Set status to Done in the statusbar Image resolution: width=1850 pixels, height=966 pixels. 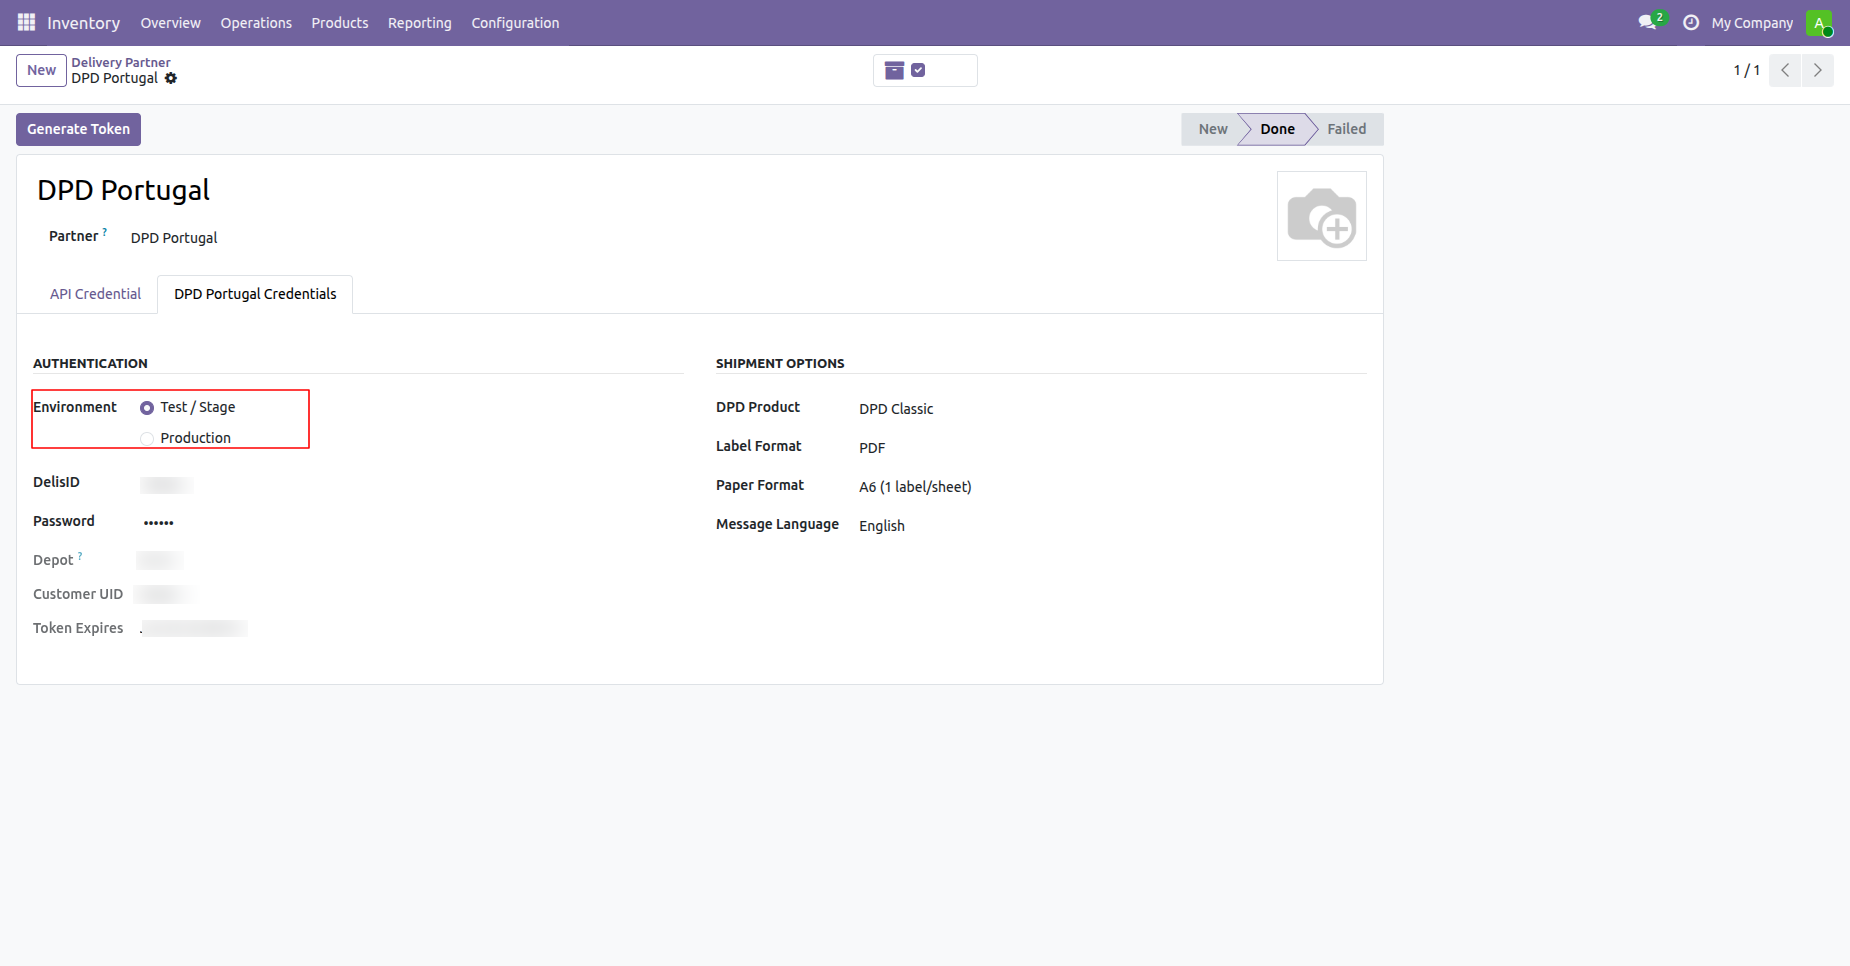tap(1277, 129)
